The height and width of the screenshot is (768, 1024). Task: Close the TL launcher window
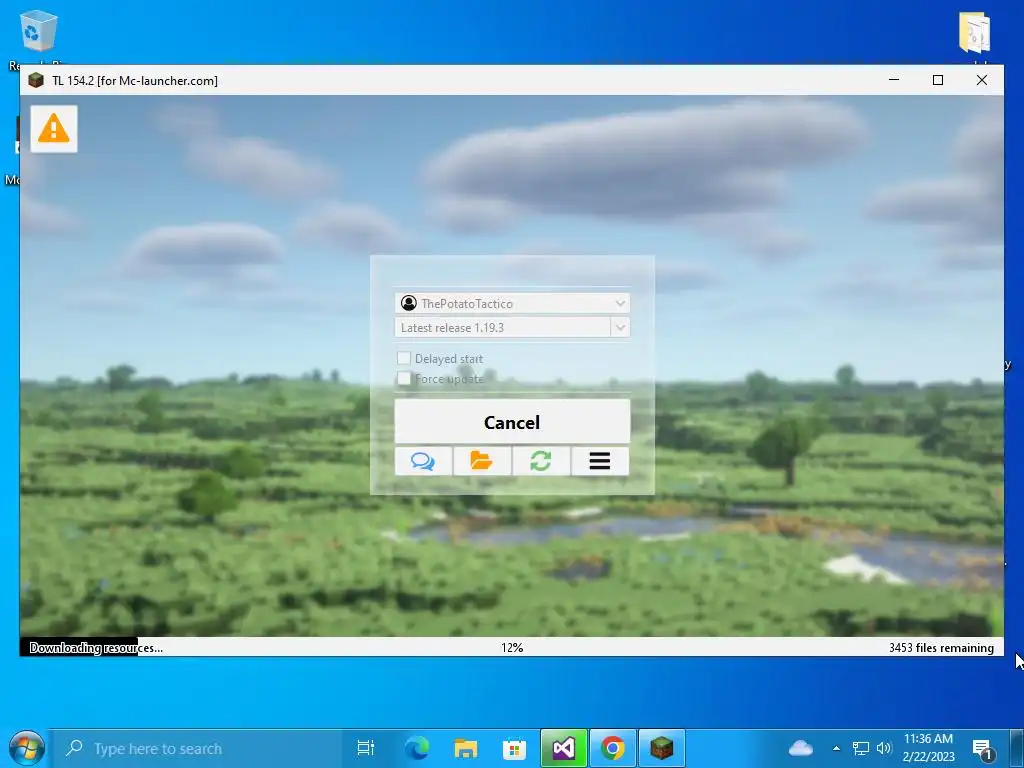(982, 80)
